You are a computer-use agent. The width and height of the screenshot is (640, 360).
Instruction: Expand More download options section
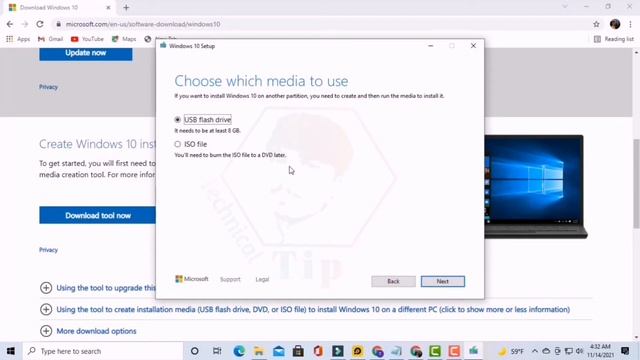coord(88,331)
